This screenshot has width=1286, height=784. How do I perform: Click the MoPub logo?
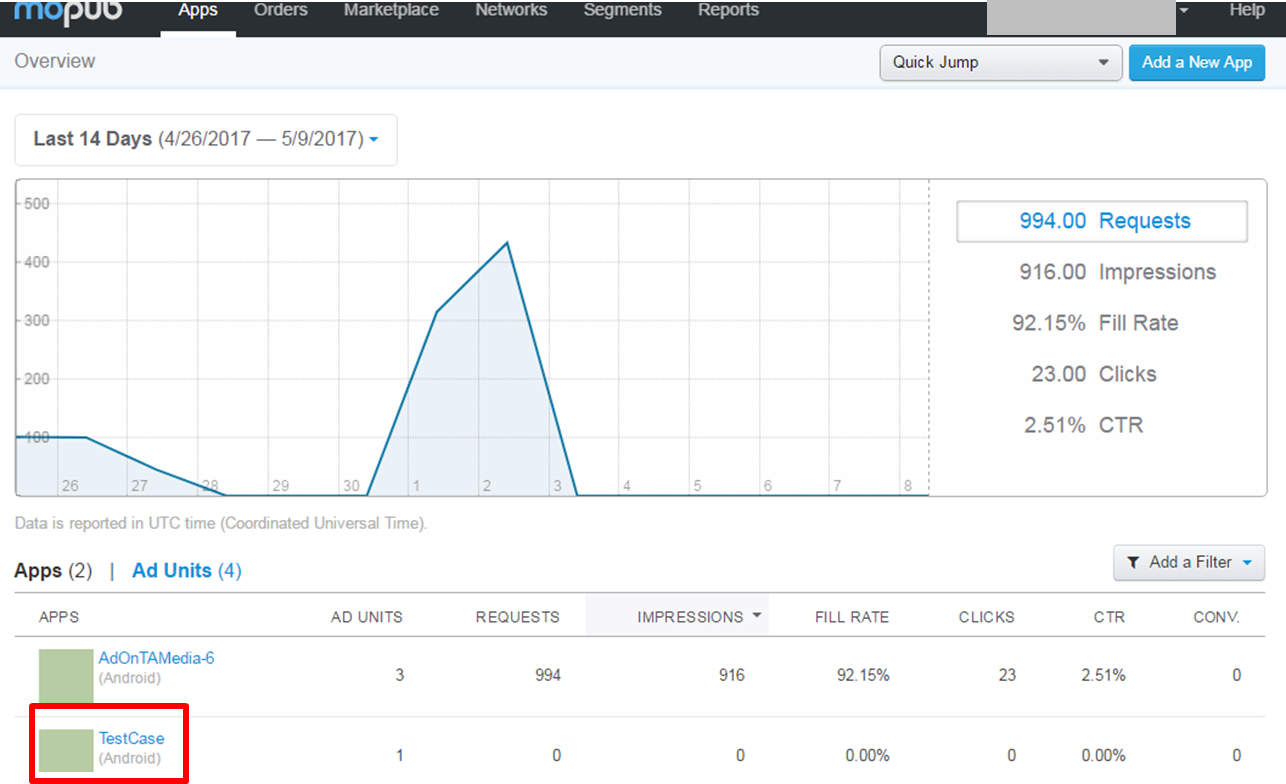pyautogui.click(x=67, y=13)
